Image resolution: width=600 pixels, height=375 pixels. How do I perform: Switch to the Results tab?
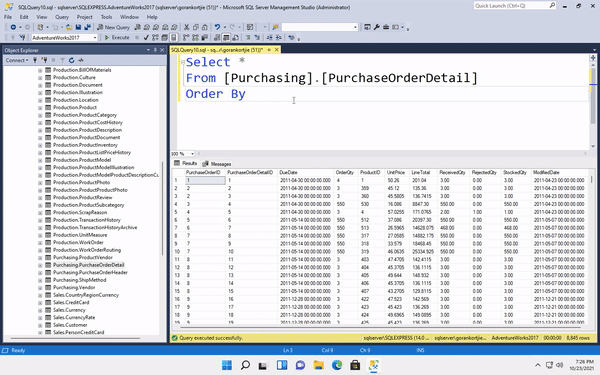[x=186, y=163]
